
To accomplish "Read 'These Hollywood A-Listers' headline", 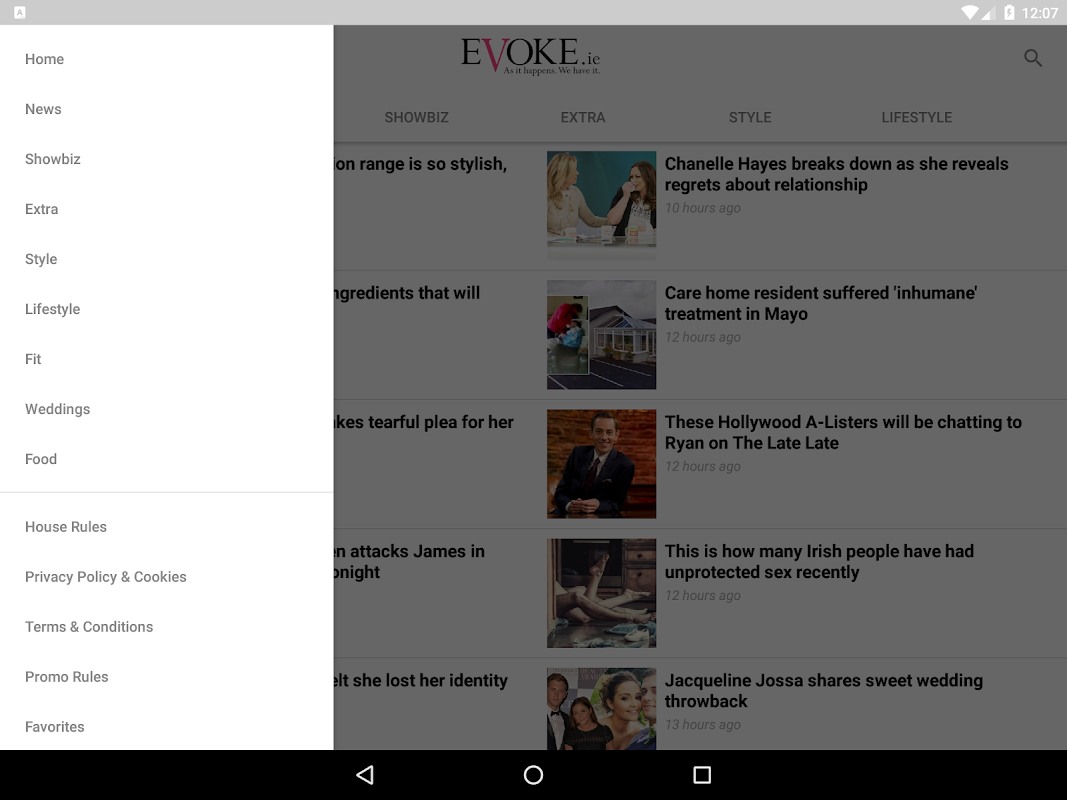I will 843,433.
